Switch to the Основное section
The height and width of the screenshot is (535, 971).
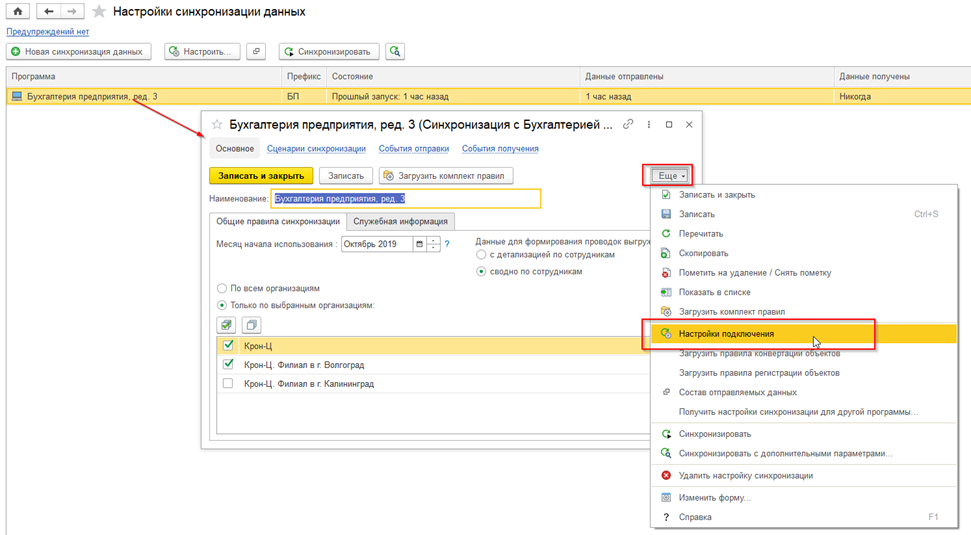tap(235, 149)
